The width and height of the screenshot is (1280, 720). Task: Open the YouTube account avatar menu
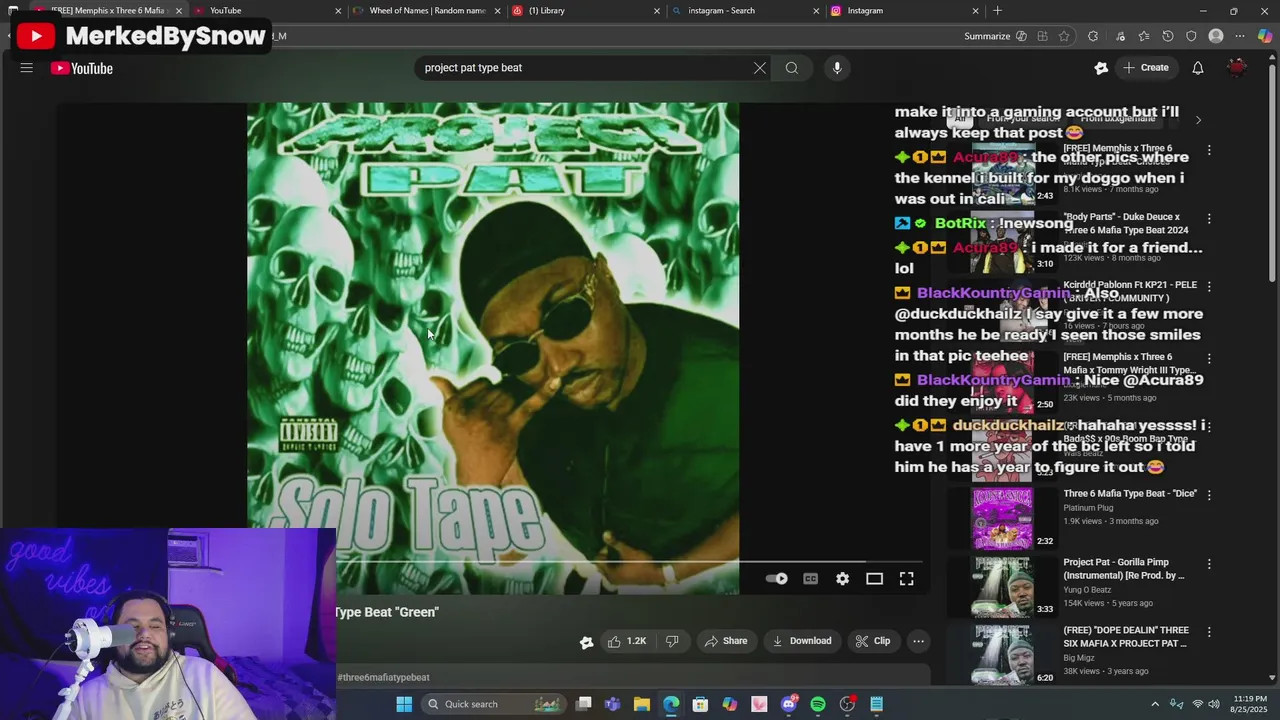[x=1237, y=68]
